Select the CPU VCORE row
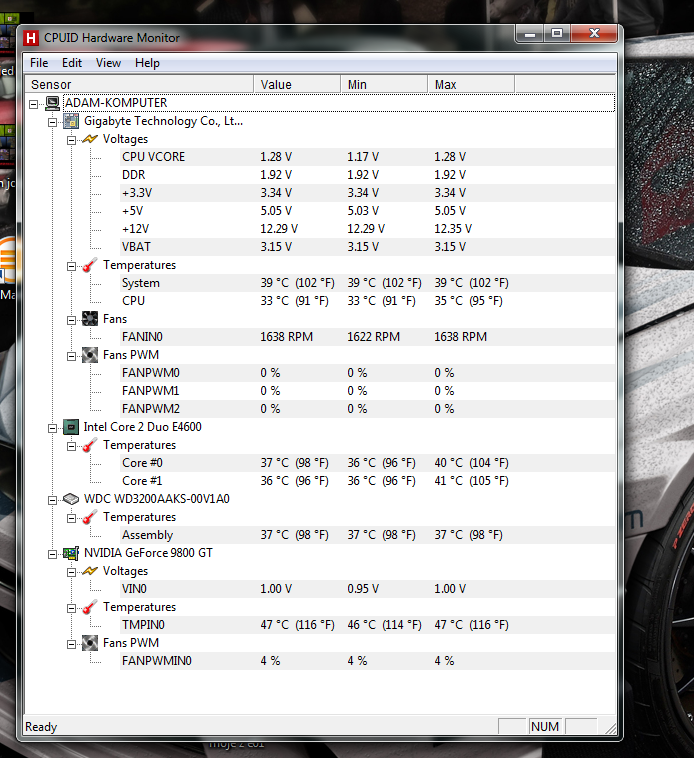Image resolution: width=694 pixels, height=758 pixels. click(367, 157)
